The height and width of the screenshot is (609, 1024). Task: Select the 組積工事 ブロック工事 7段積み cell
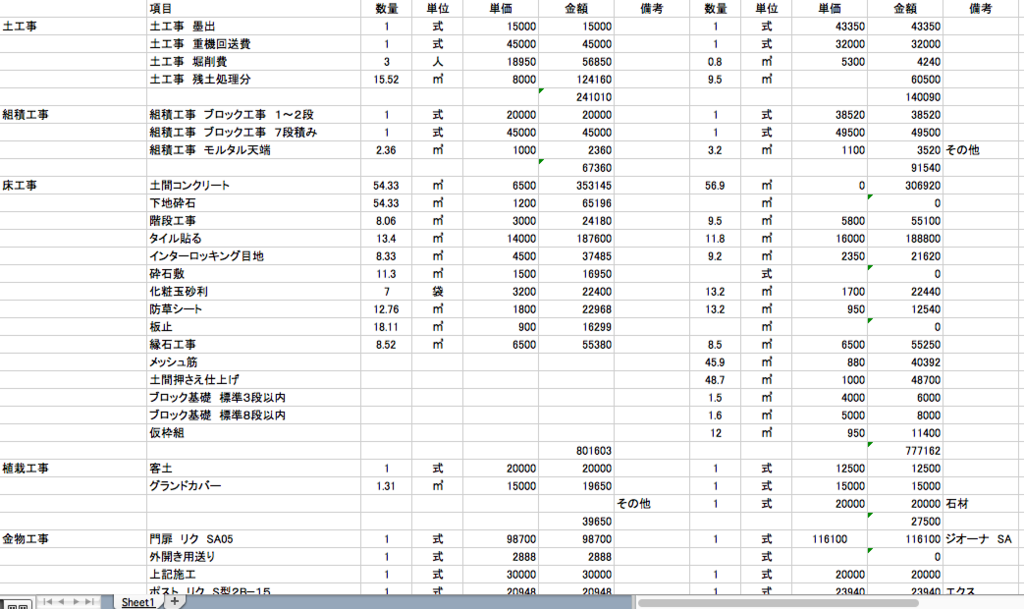coord(253,133)
